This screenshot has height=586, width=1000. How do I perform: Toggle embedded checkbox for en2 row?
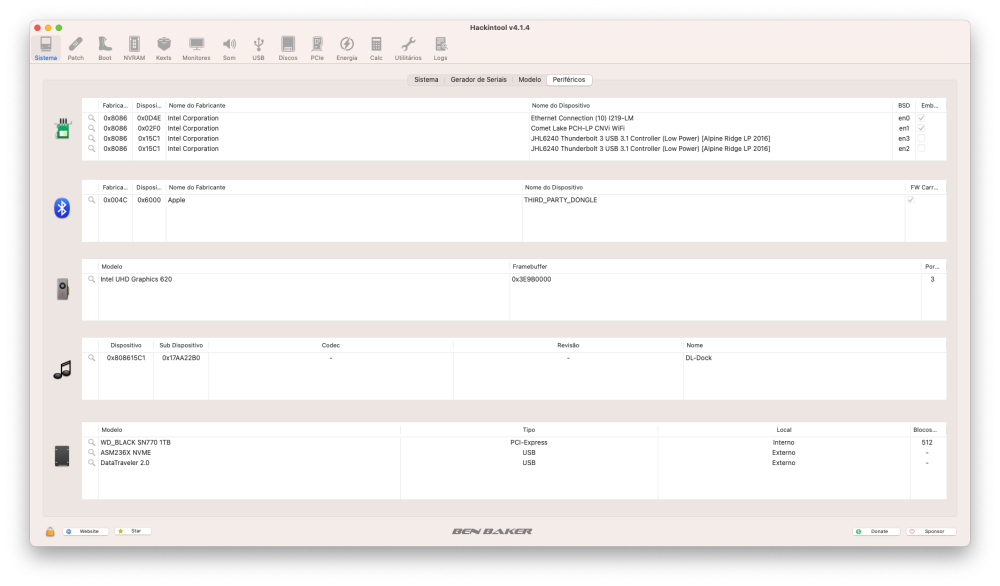[921, 149]
